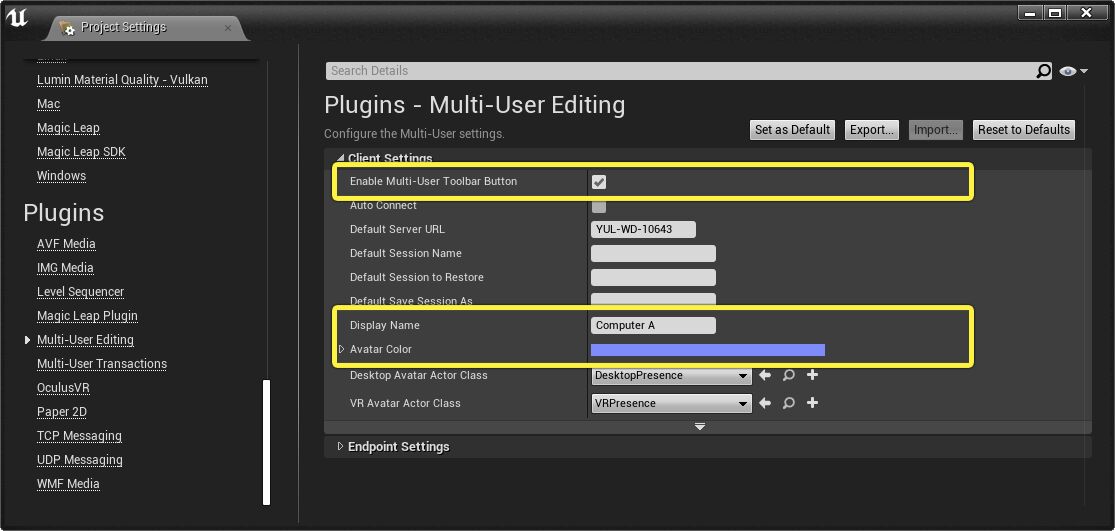
Task: Click the plus icon beside VRPresence
Action: [x=812, y=404]
